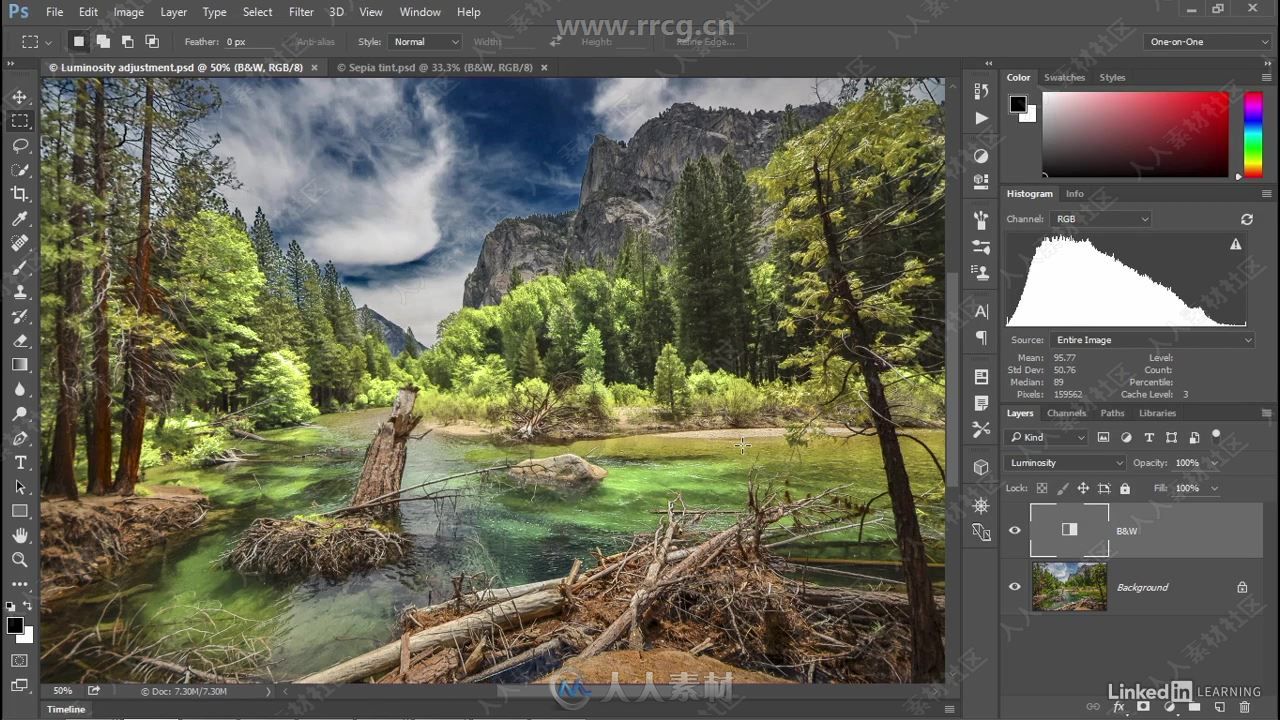
Task: Select the Zoom tool
Action: pos(20,560)
